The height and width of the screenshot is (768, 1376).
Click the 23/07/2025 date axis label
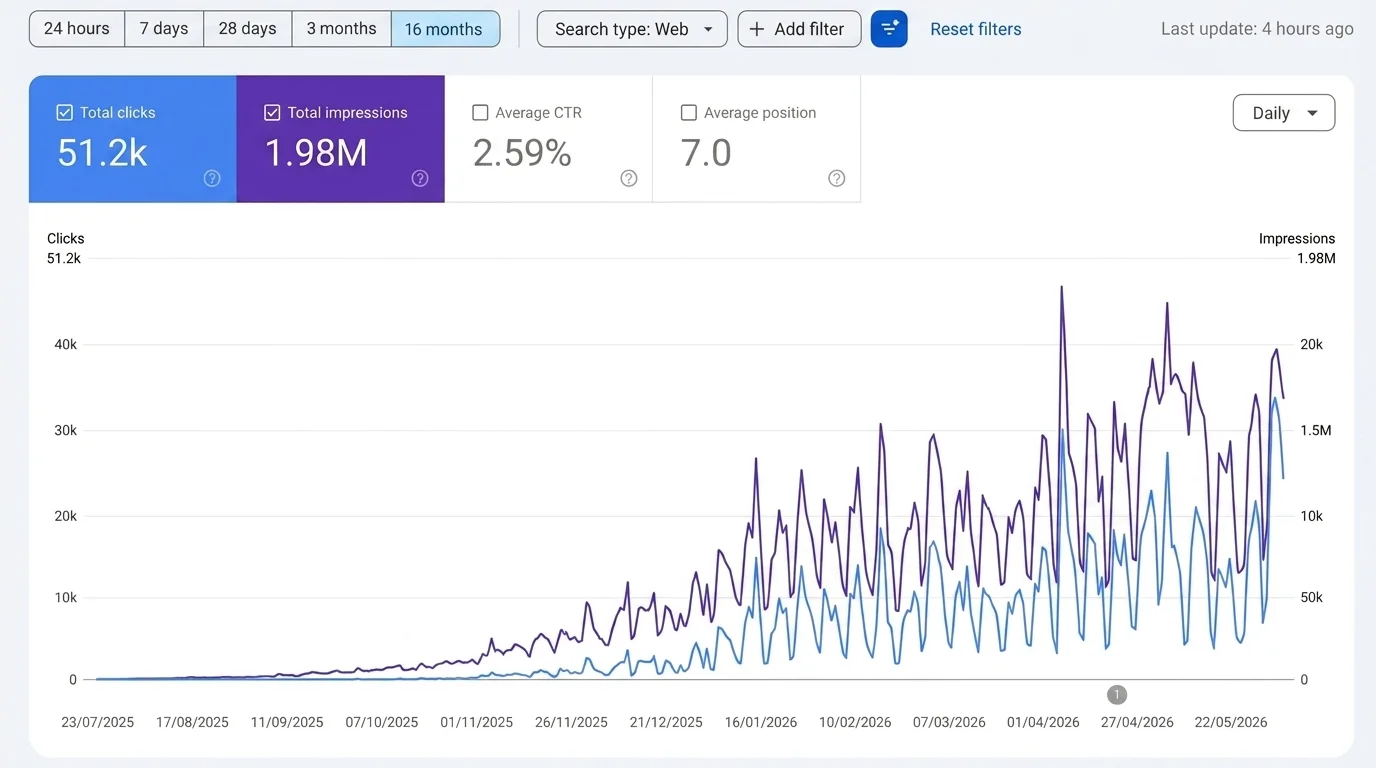click(x=97, y=722)
